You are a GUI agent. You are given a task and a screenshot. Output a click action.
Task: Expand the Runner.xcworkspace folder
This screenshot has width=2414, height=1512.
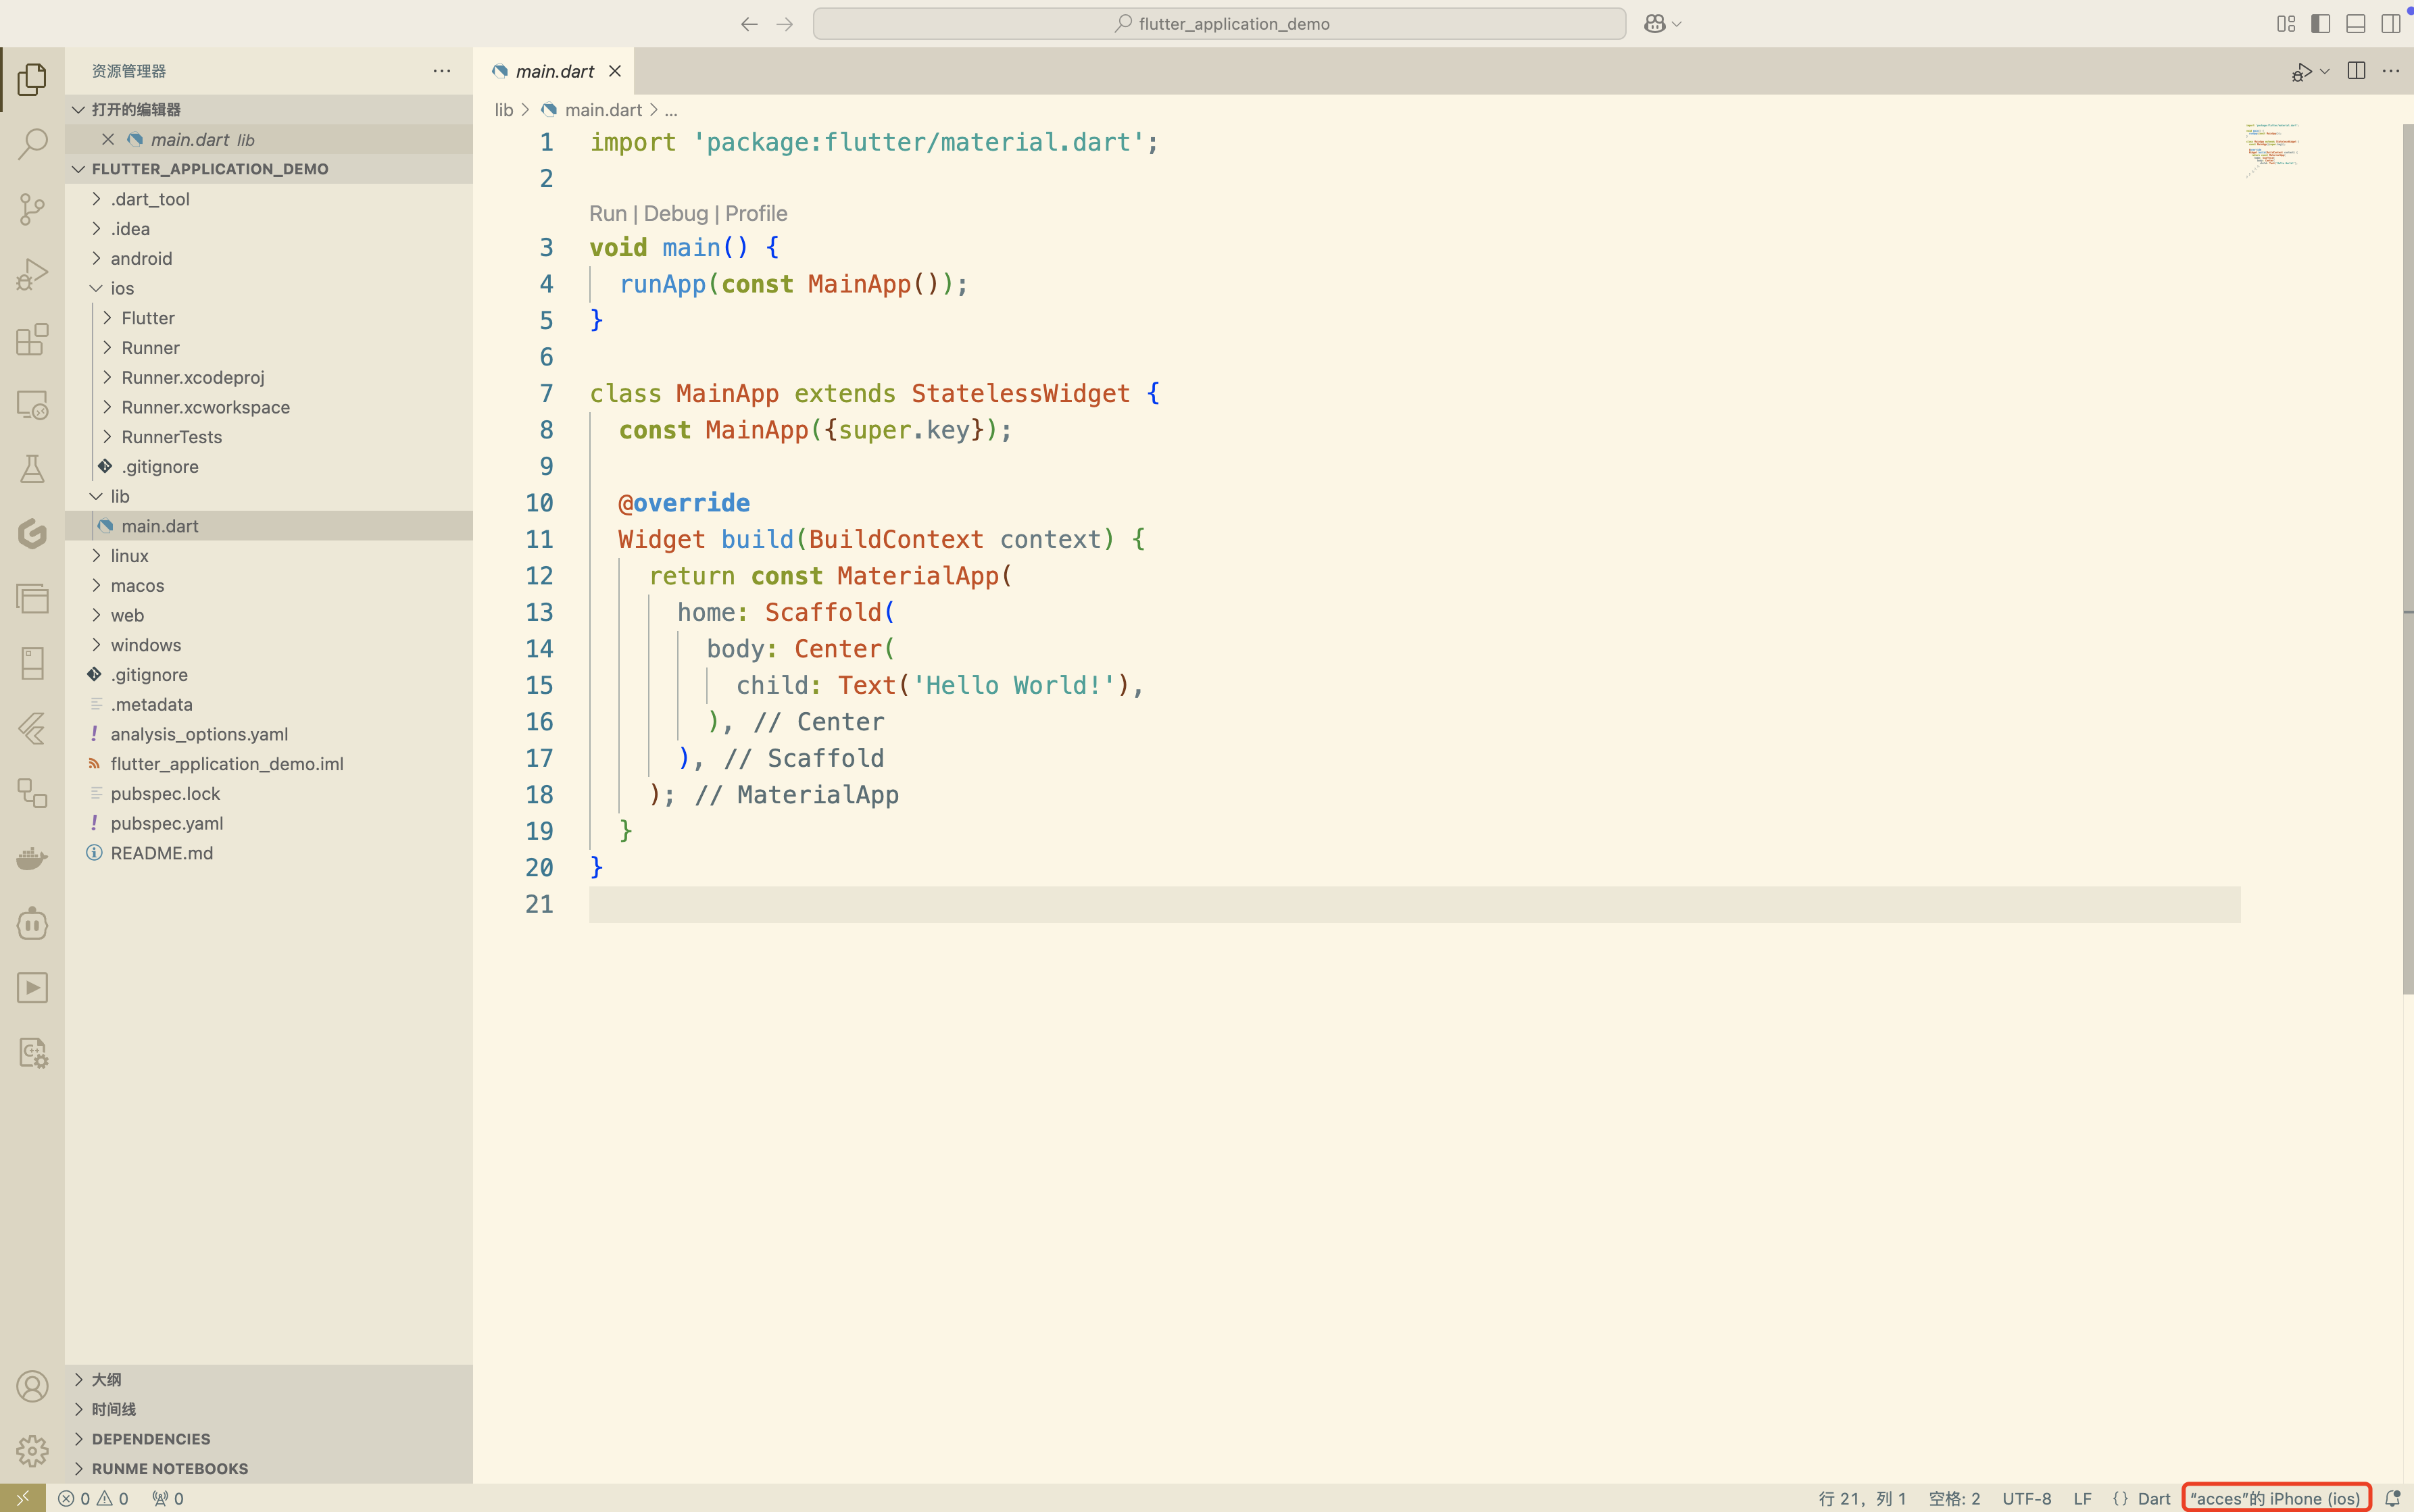269,407
